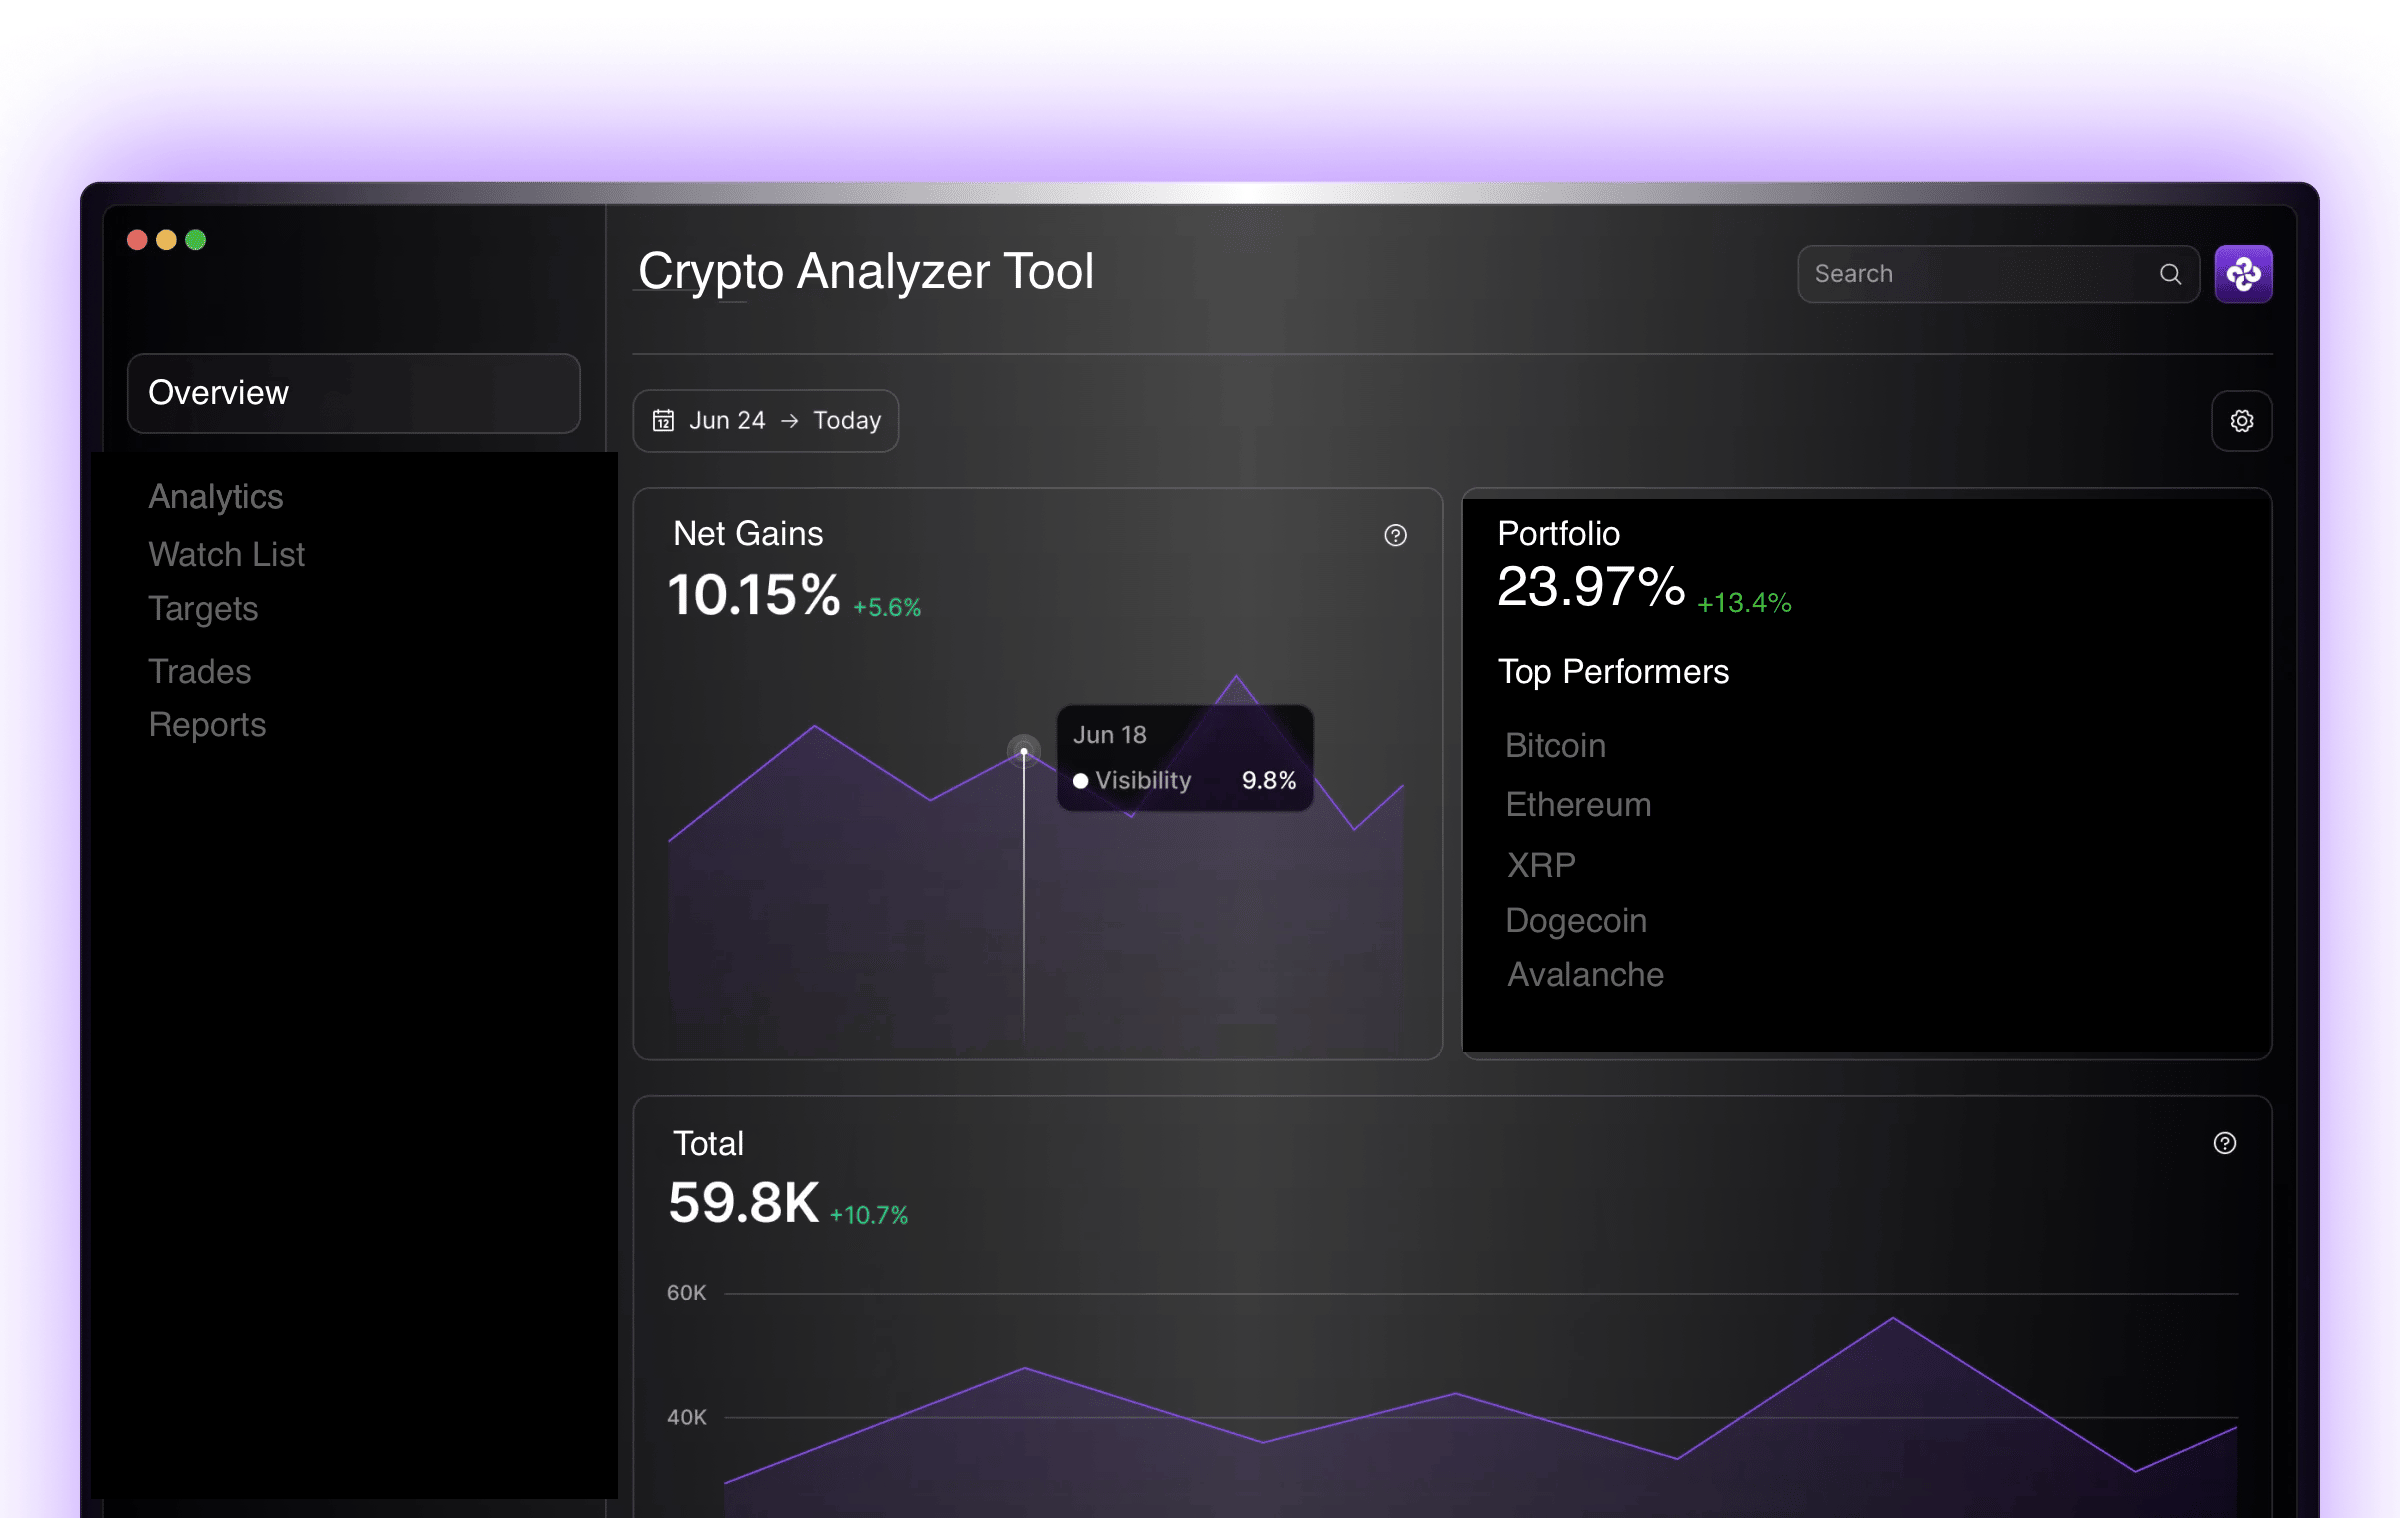2400x1518 pixels.
Task: Select Overview in the sidebar
Action: [354, 393]
